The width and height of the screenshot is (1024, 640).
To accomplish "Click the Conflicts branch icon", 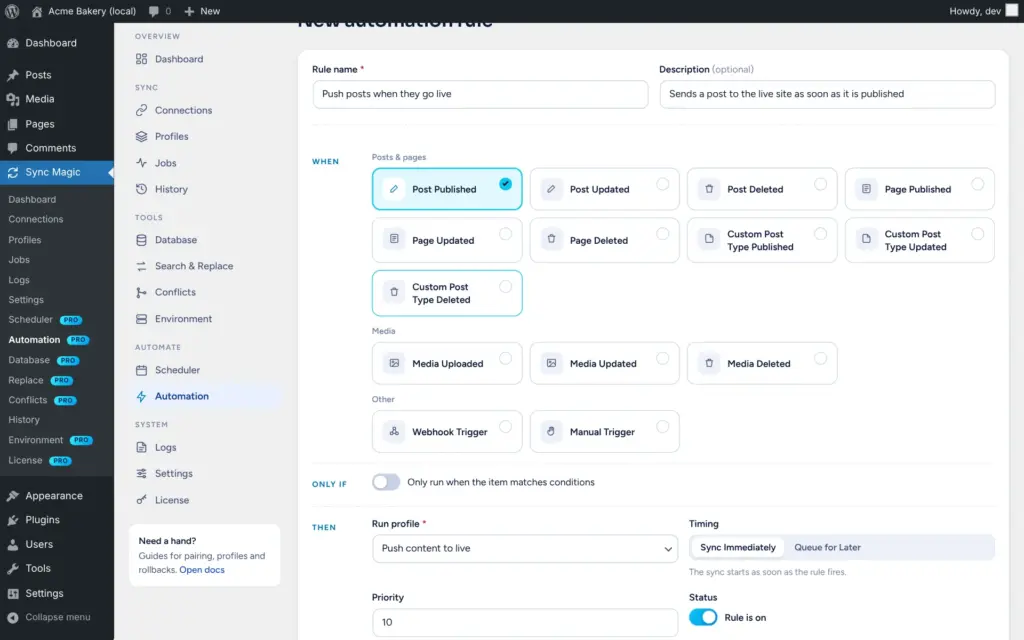I will click(x=141, y=292).
